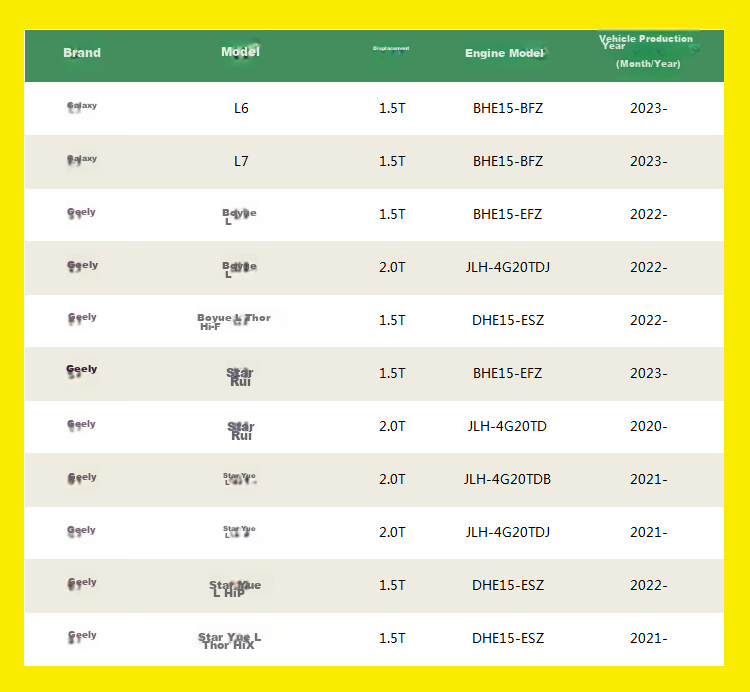Viewport: 750px width, 692px height.
Task: Click the 'Displacement' column header
Action: point(391,48)
